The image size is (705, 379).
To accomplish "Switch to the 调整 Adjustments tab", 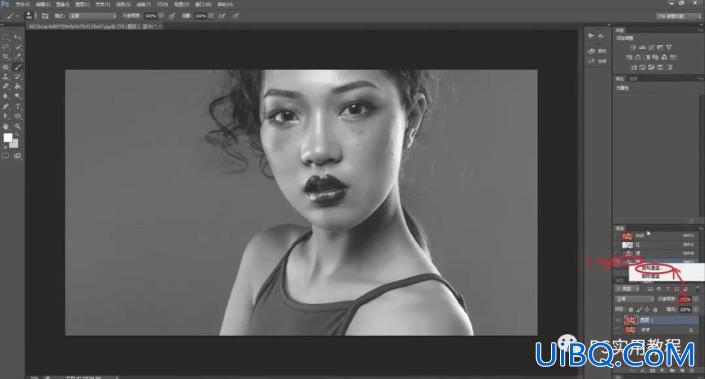I will tap(620, 30).
